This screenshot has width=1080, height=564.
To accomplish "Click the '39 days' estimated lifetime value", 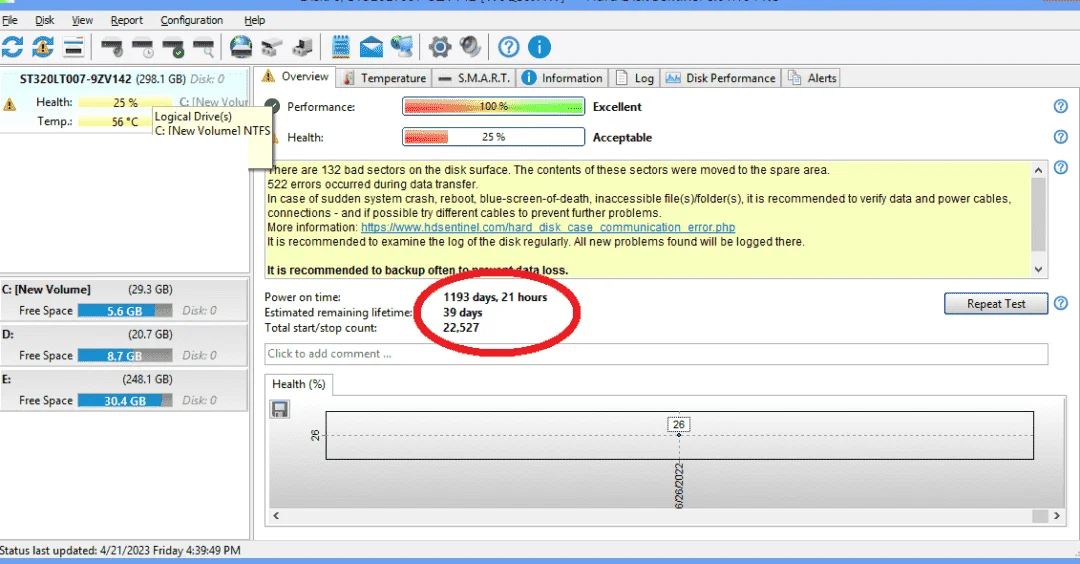I will 462,312.
